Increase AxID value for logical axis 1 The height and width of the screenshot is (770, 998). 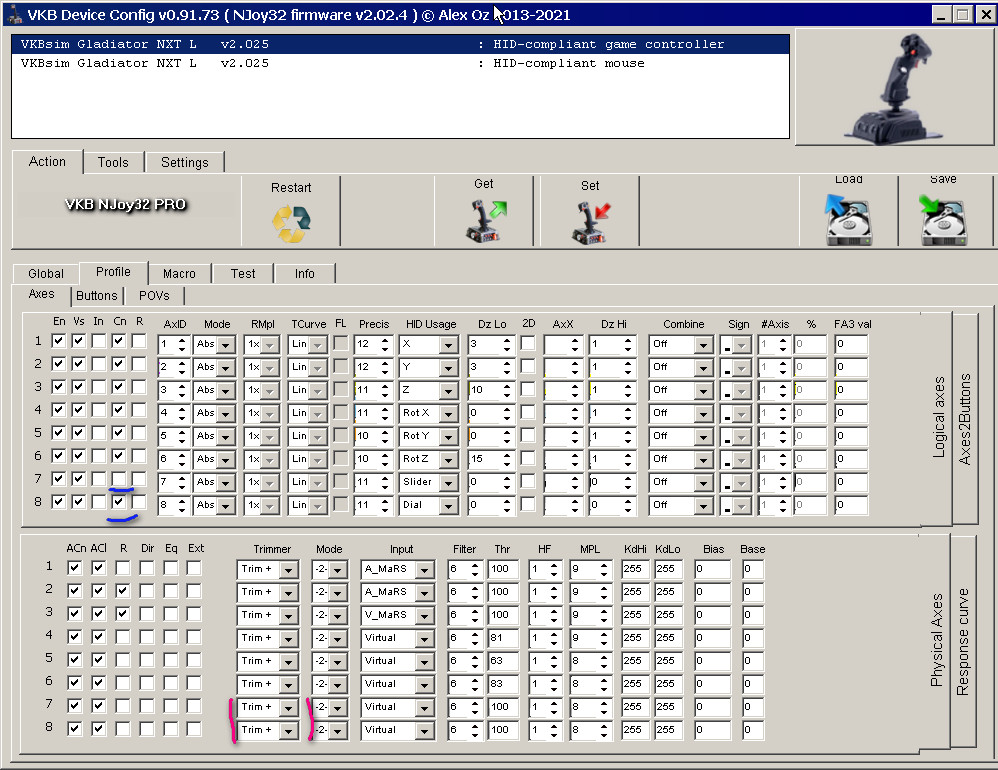[182, 339]
